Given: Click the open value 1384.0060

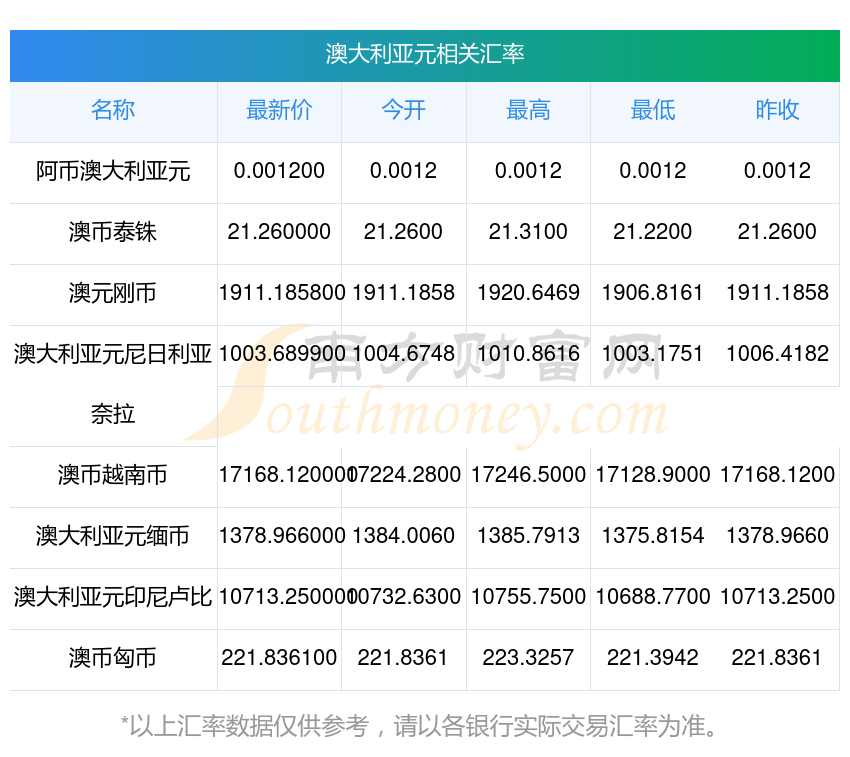Looking at the screenshot, I should click(x=404, y=536).
